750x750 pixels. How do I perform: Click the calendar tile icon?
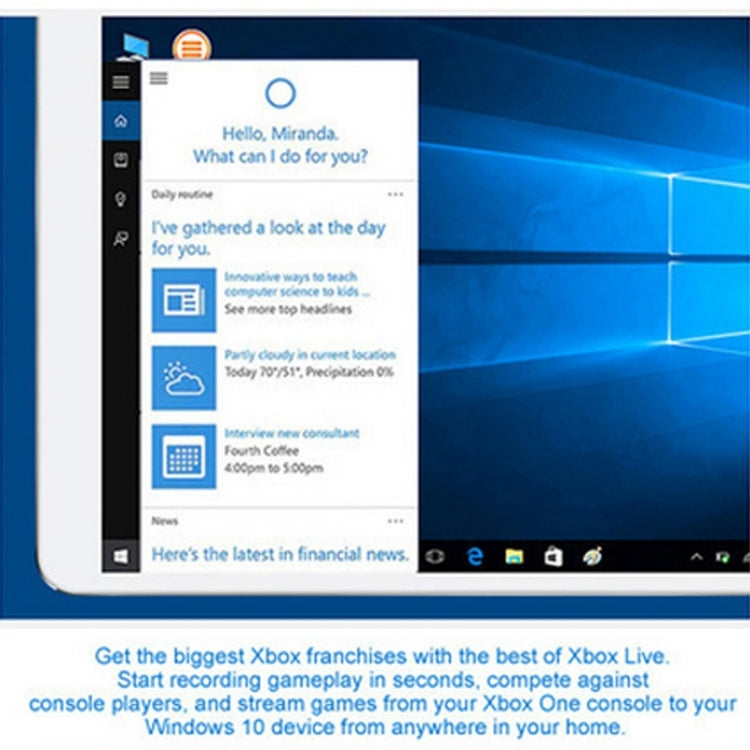click(x=184, y=456)
